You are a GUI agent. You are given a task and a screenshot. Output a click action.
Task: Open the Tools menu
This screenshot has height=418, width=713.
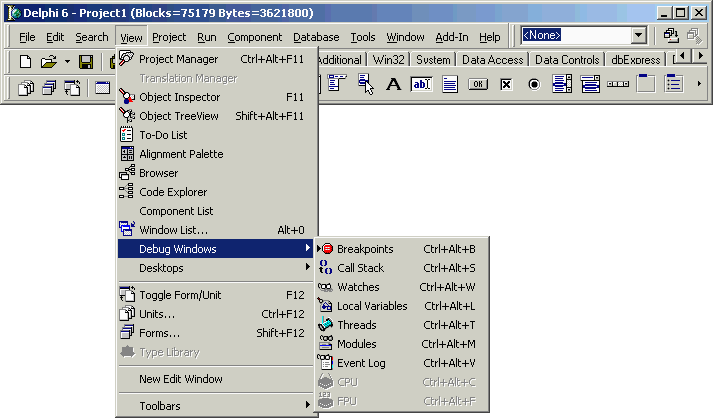(x=363, y=37)
